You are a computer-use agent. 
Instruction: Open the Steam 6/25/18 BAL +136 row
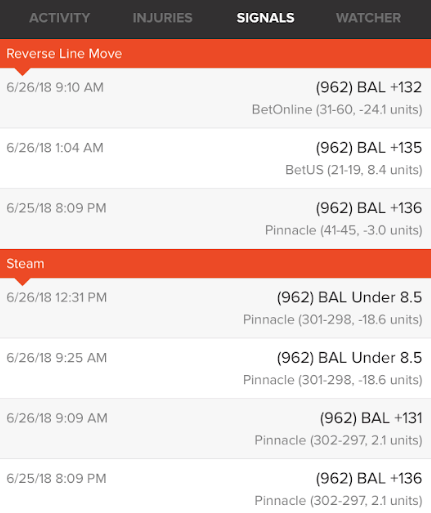(x=215, y=486)
